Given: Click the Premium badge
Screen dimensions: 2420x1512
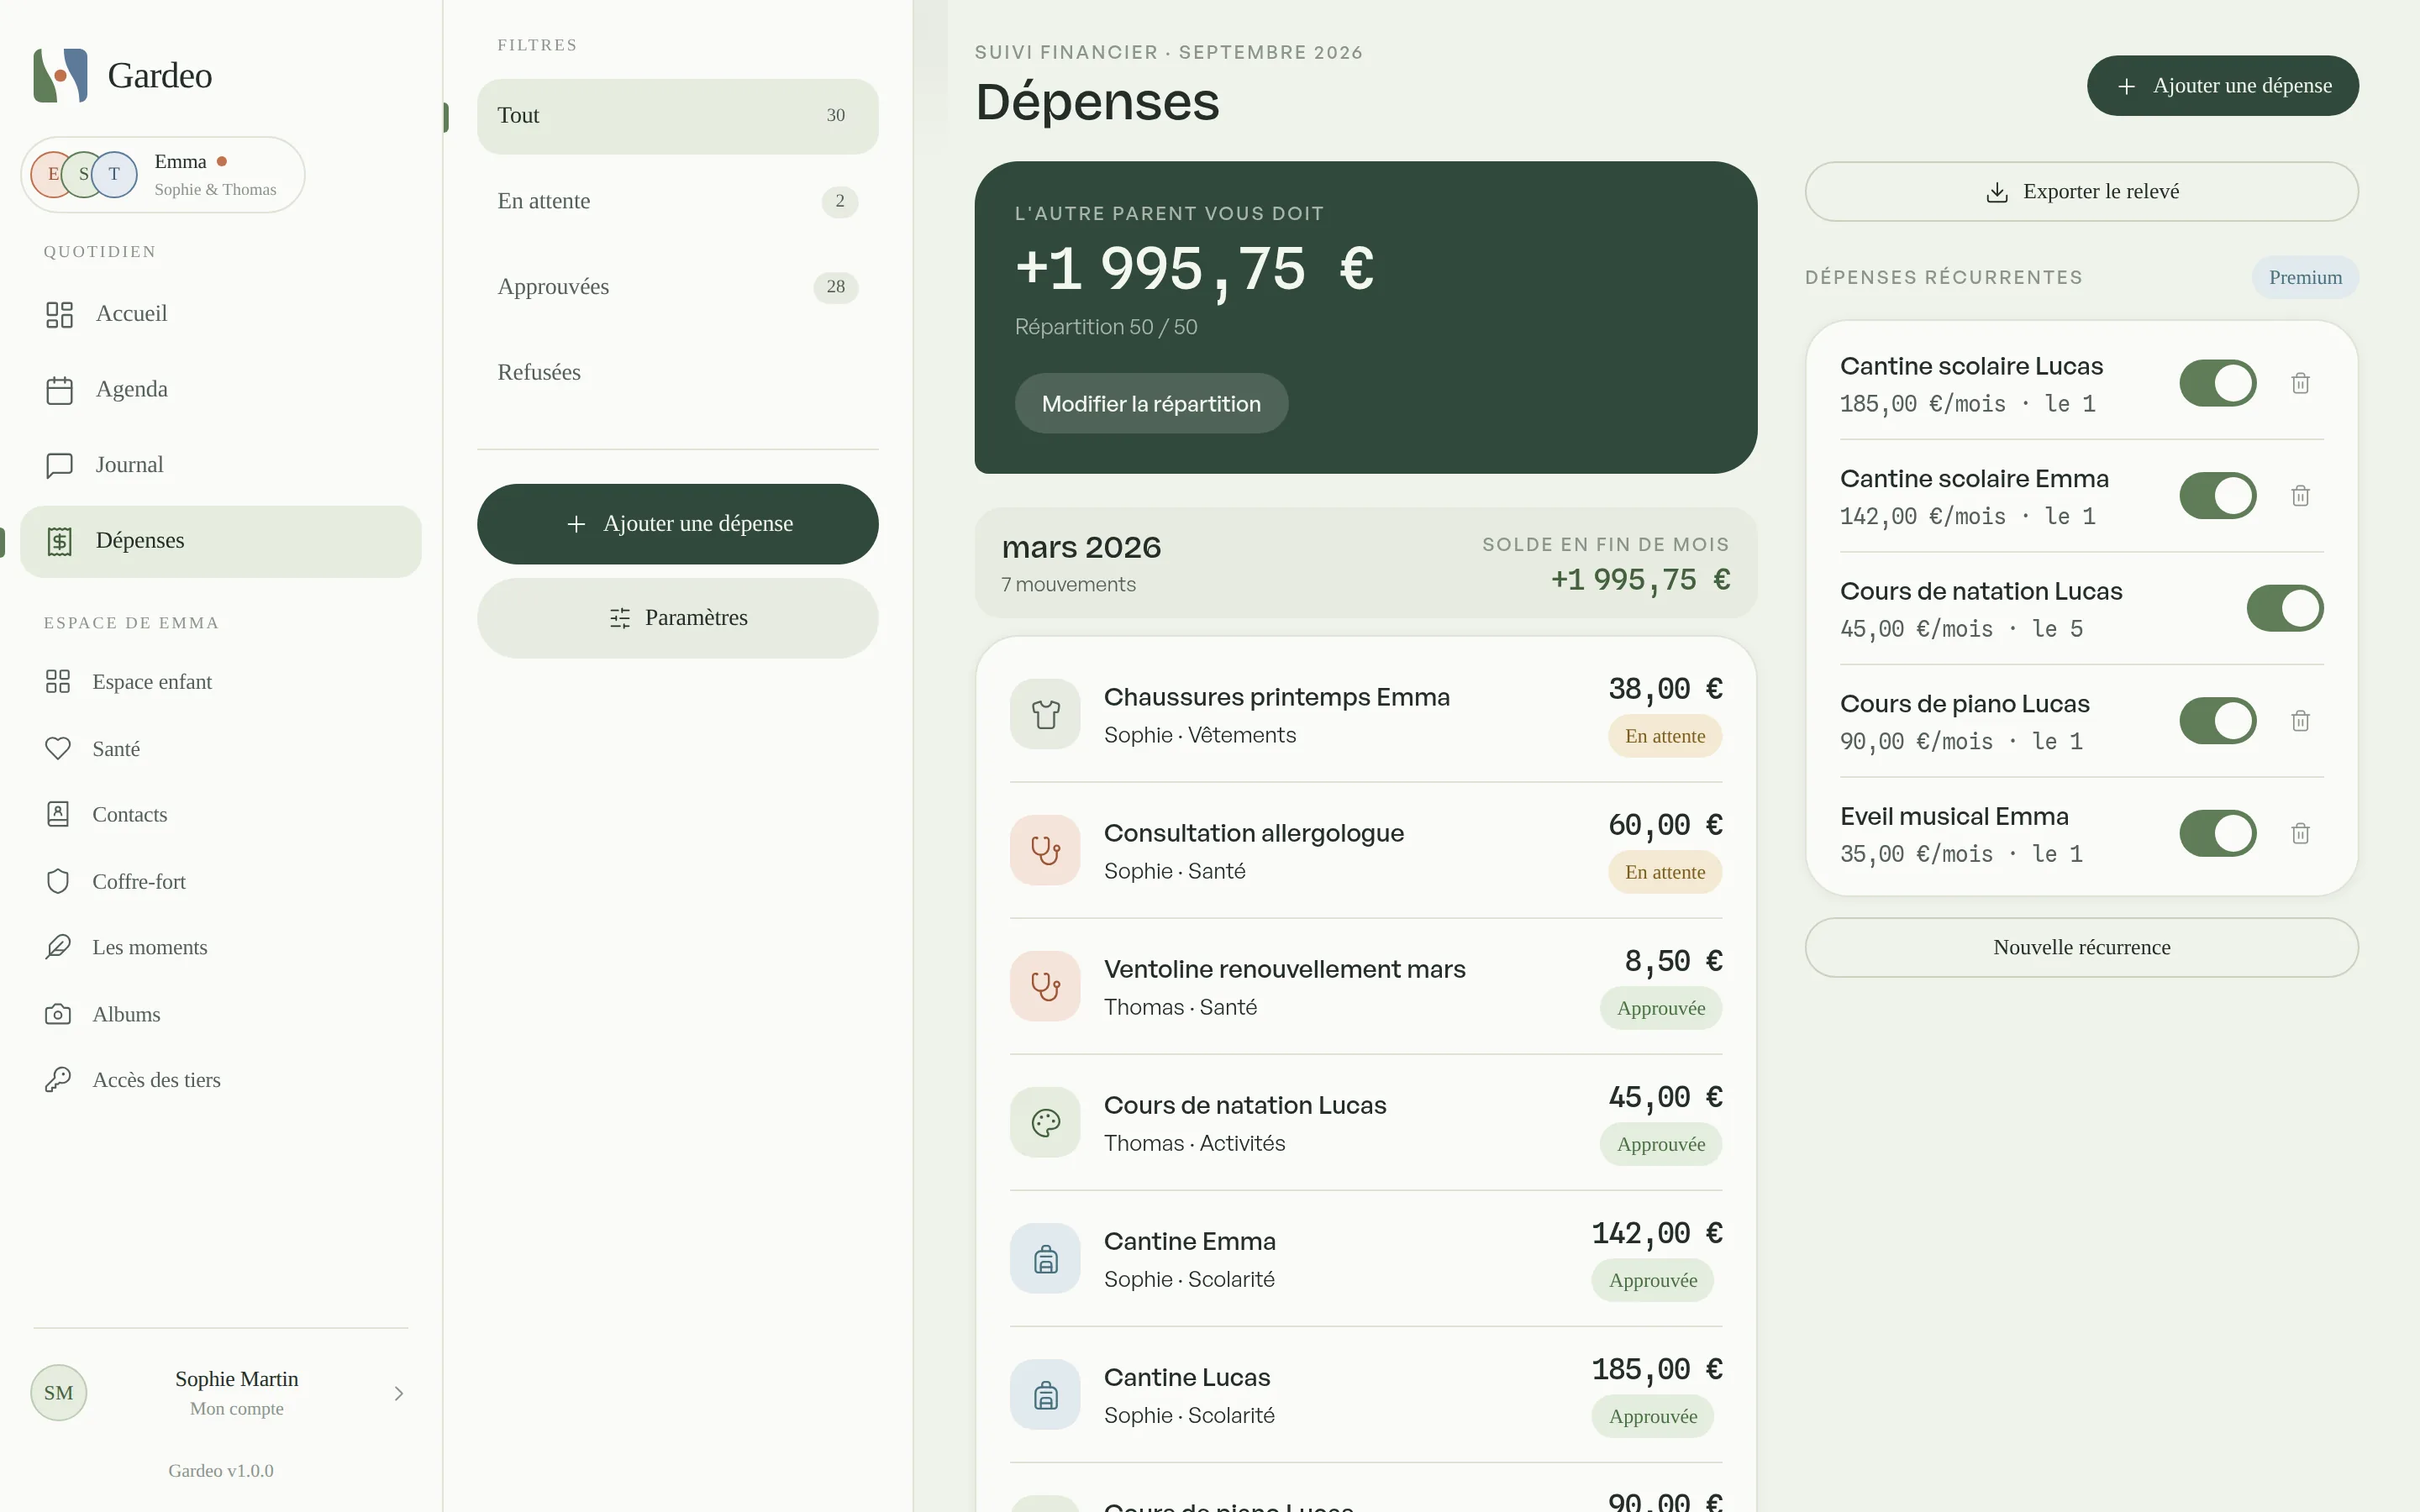Looking at the screenshot, I should [2305, 278].
